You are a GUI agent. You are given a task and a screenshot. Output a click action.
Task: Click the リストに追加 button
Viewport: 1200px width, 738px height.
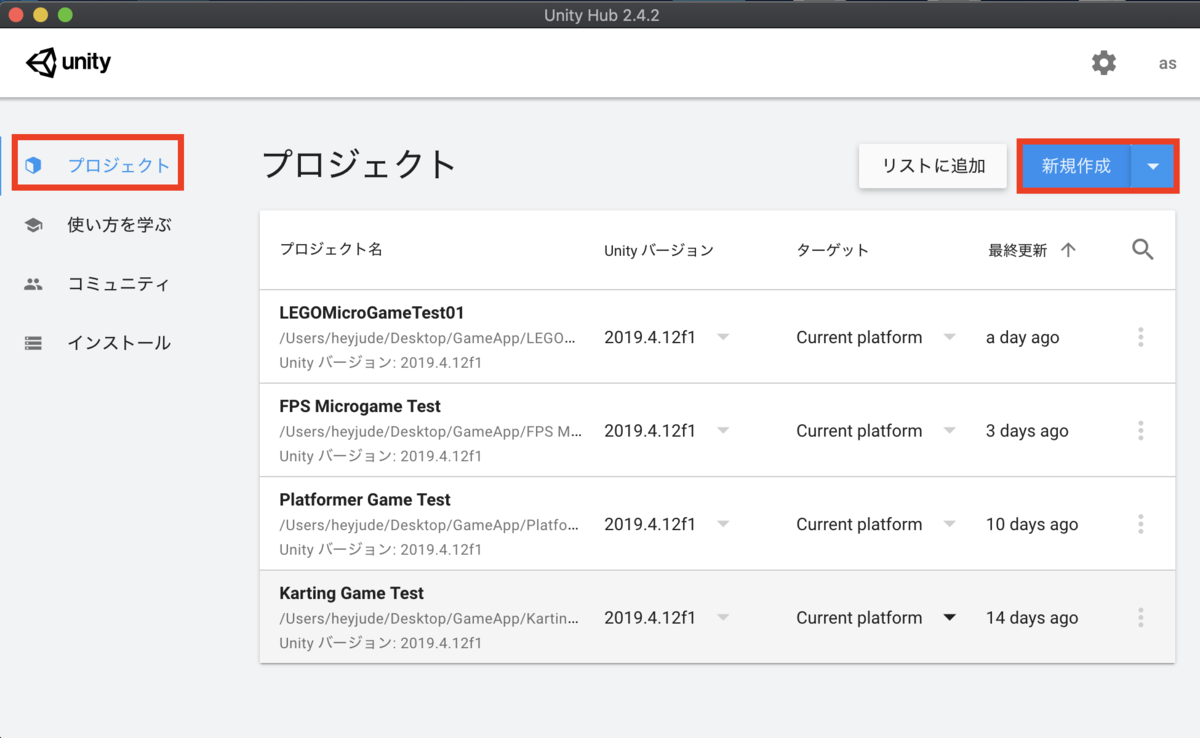click(933, 166)
